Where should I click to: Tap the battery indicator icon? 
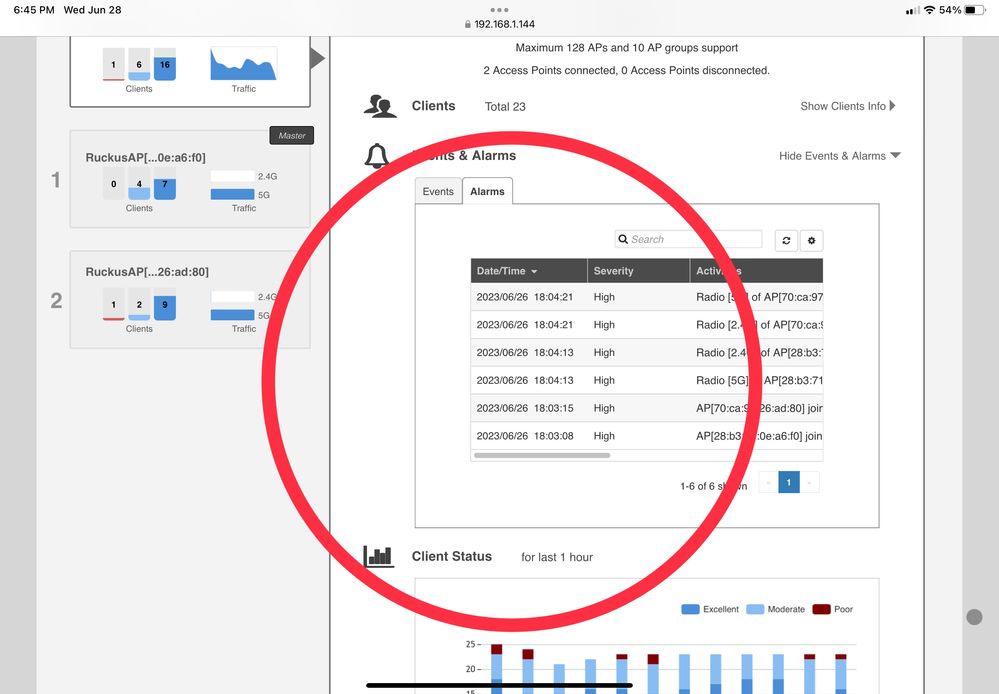pyautogui.click(x=975, y=10)
